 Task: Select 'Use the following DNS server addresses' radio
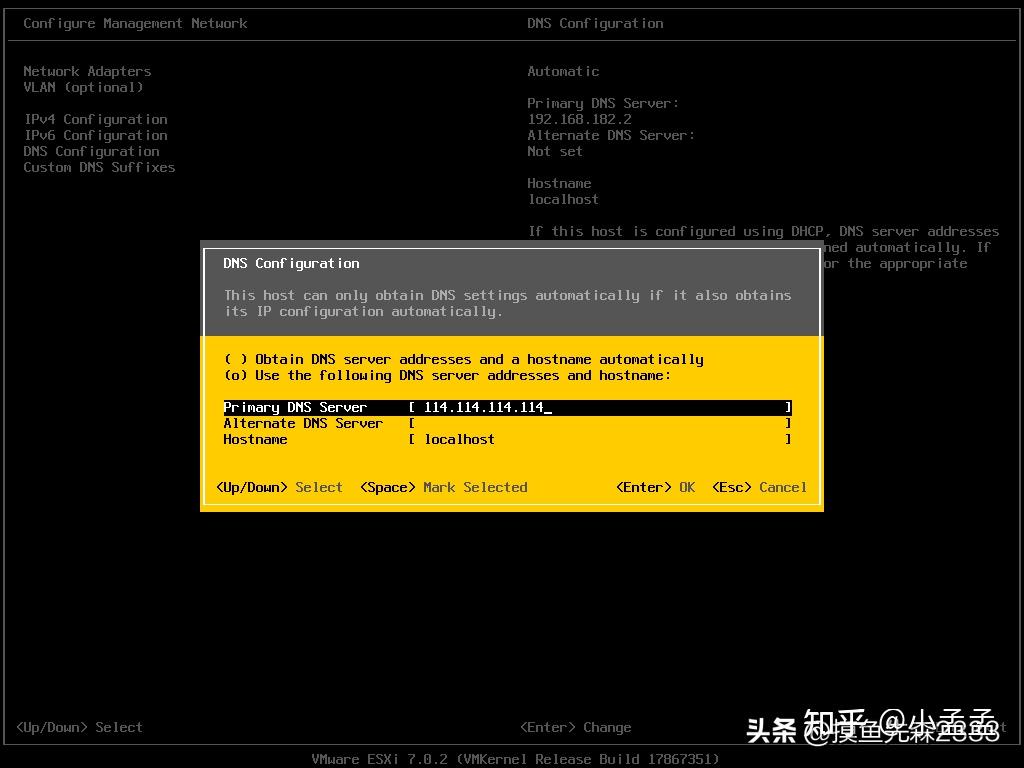(x=236, y=375)
